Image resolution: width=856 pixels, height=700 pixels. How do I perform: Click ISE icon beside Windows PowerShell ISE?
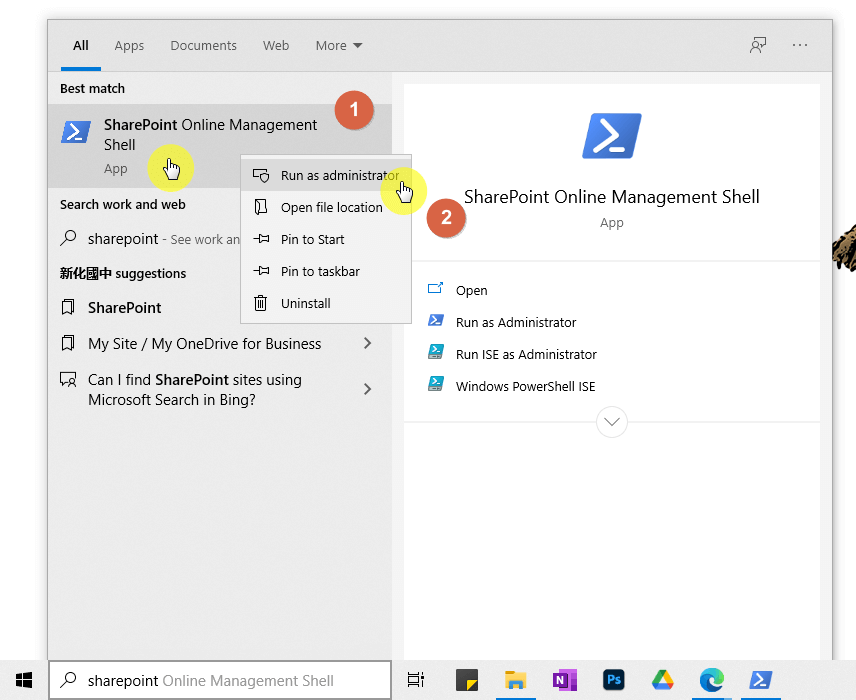click(x=436, y=384)
